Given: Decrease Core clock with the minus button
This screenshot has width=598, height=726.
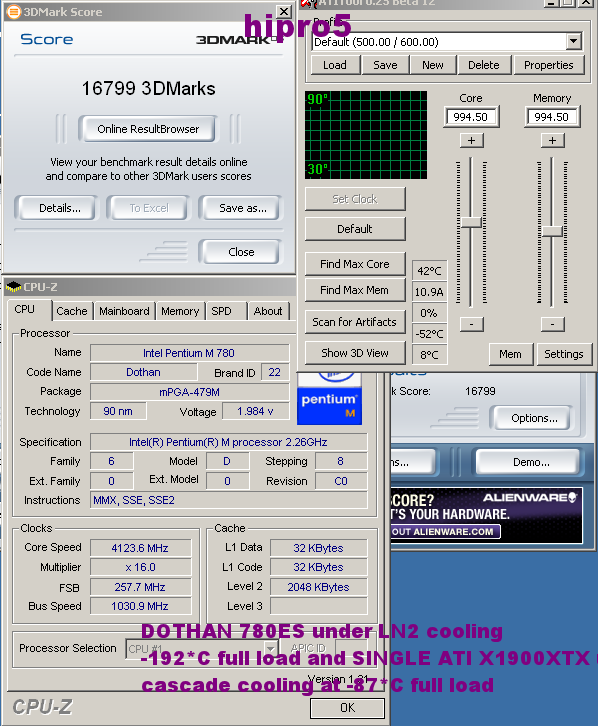Looking at the screenshot, I should [x=472, y=324].
